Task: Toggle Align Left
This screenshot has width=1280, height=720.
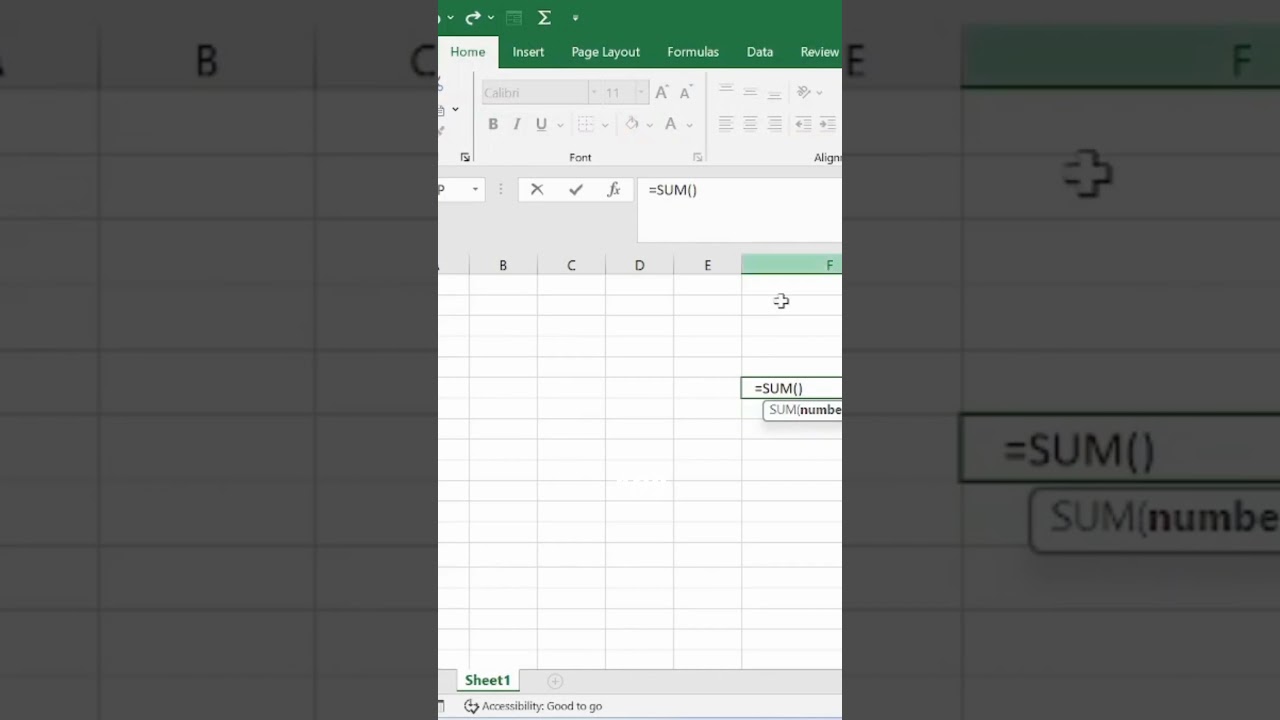Action: [726, 124]
